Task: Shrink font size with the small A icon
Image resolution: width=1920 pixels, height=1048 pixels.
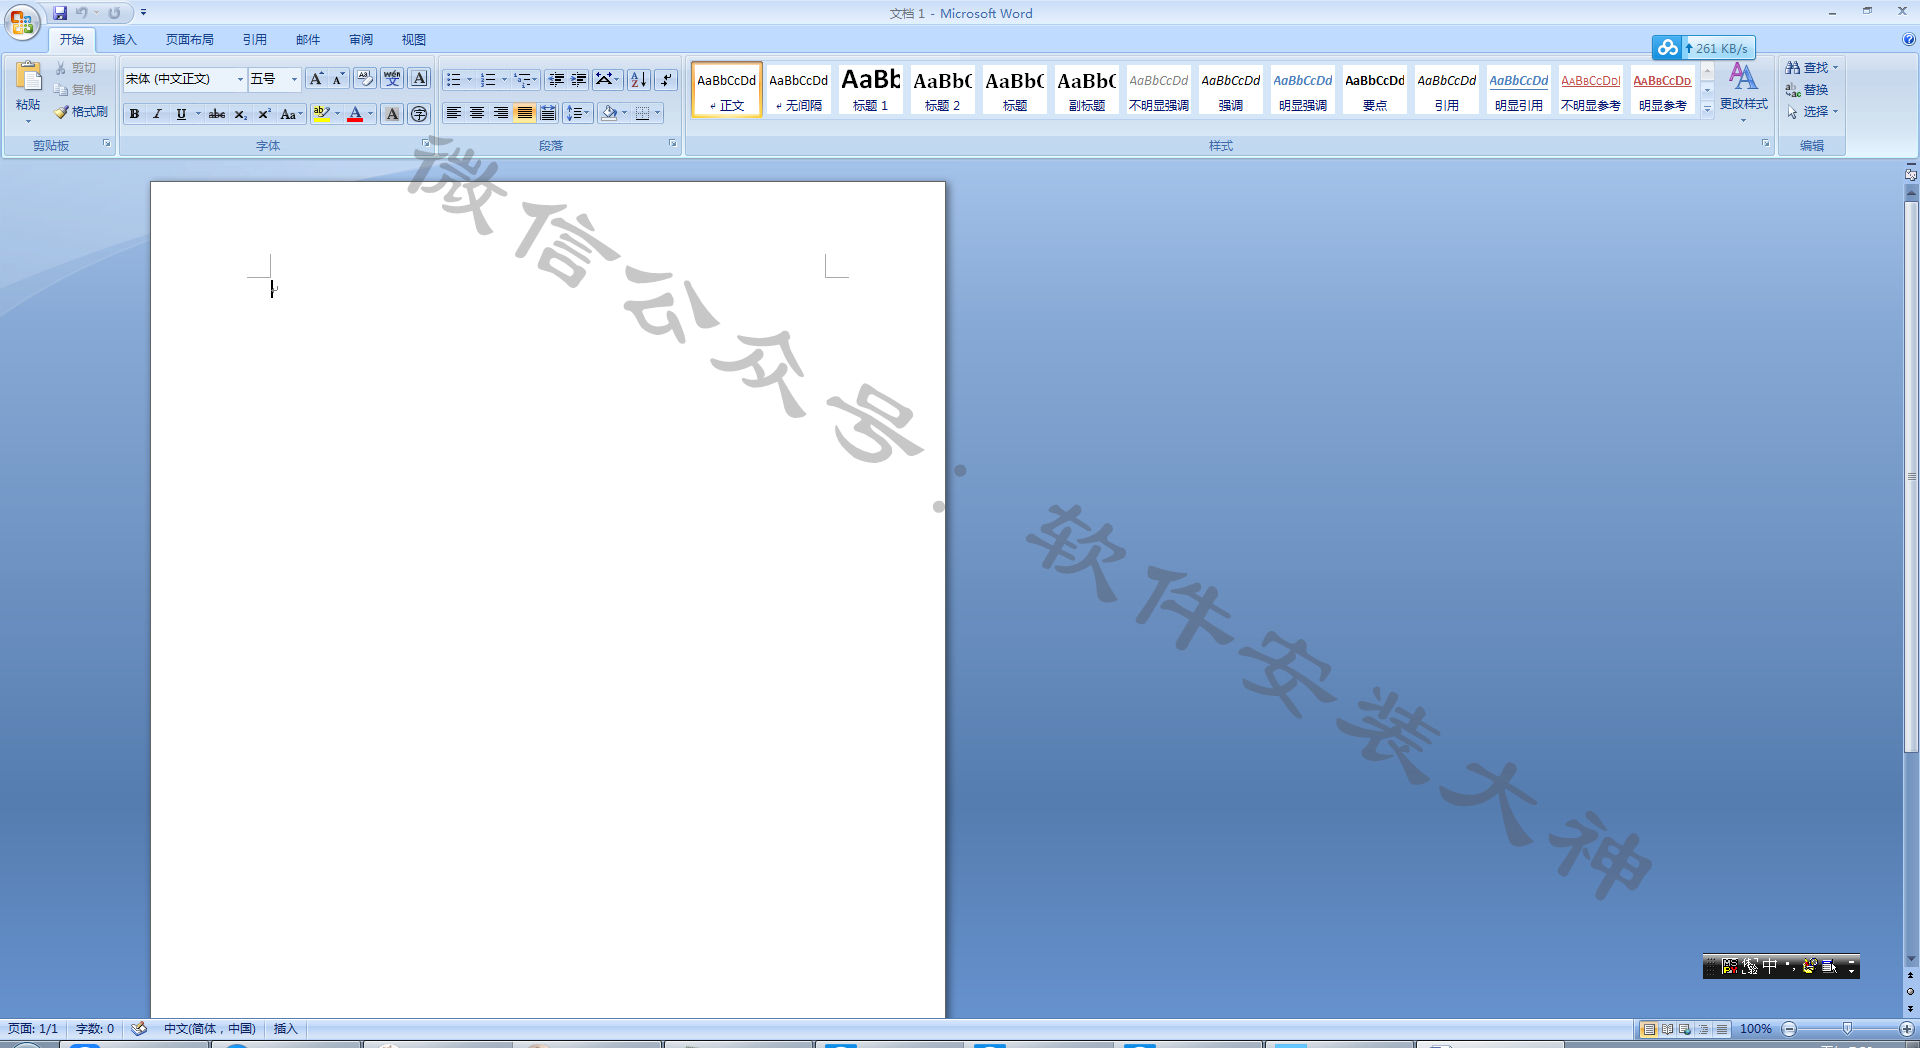Action: point(338,79)
